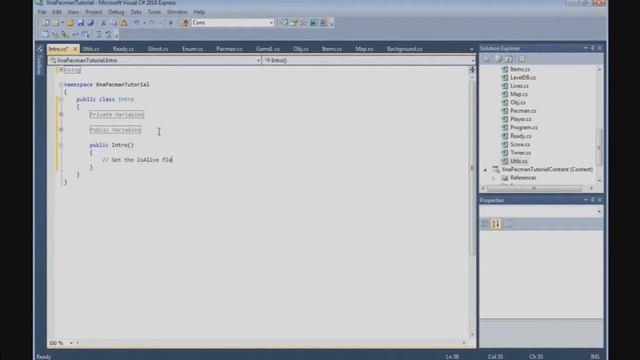Collapse the public Intro() constructor outline
Image resolution: width=640 pixels, height=360 pixels.
tap(61, 145)
